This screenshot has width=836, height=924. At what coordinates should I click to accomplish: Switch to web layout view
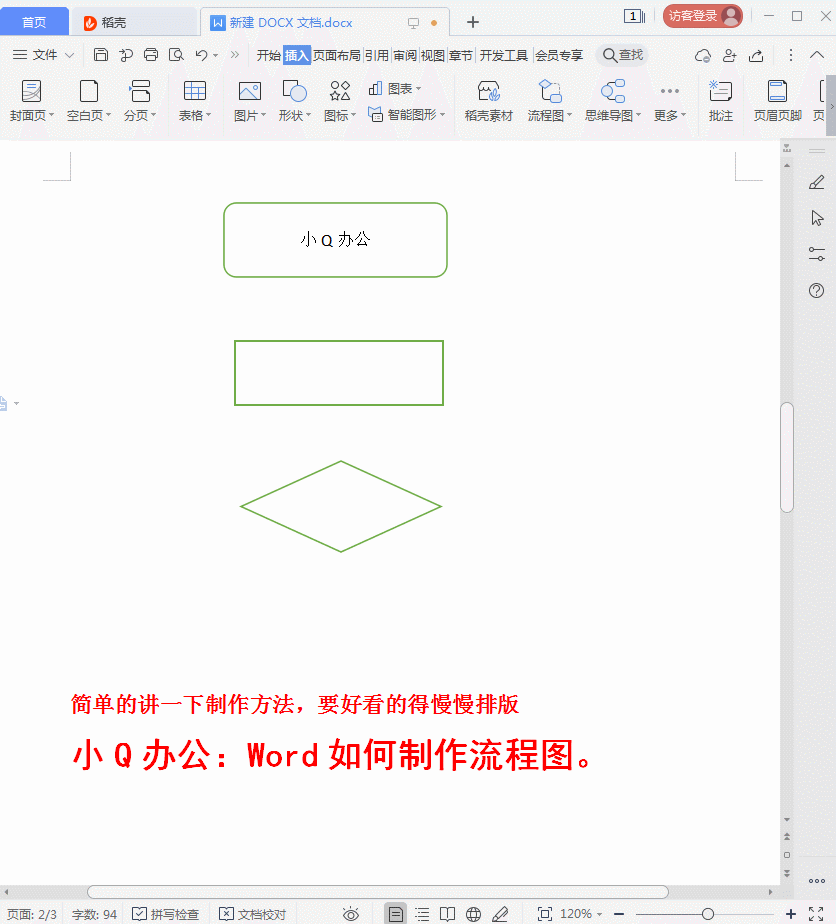473,914
